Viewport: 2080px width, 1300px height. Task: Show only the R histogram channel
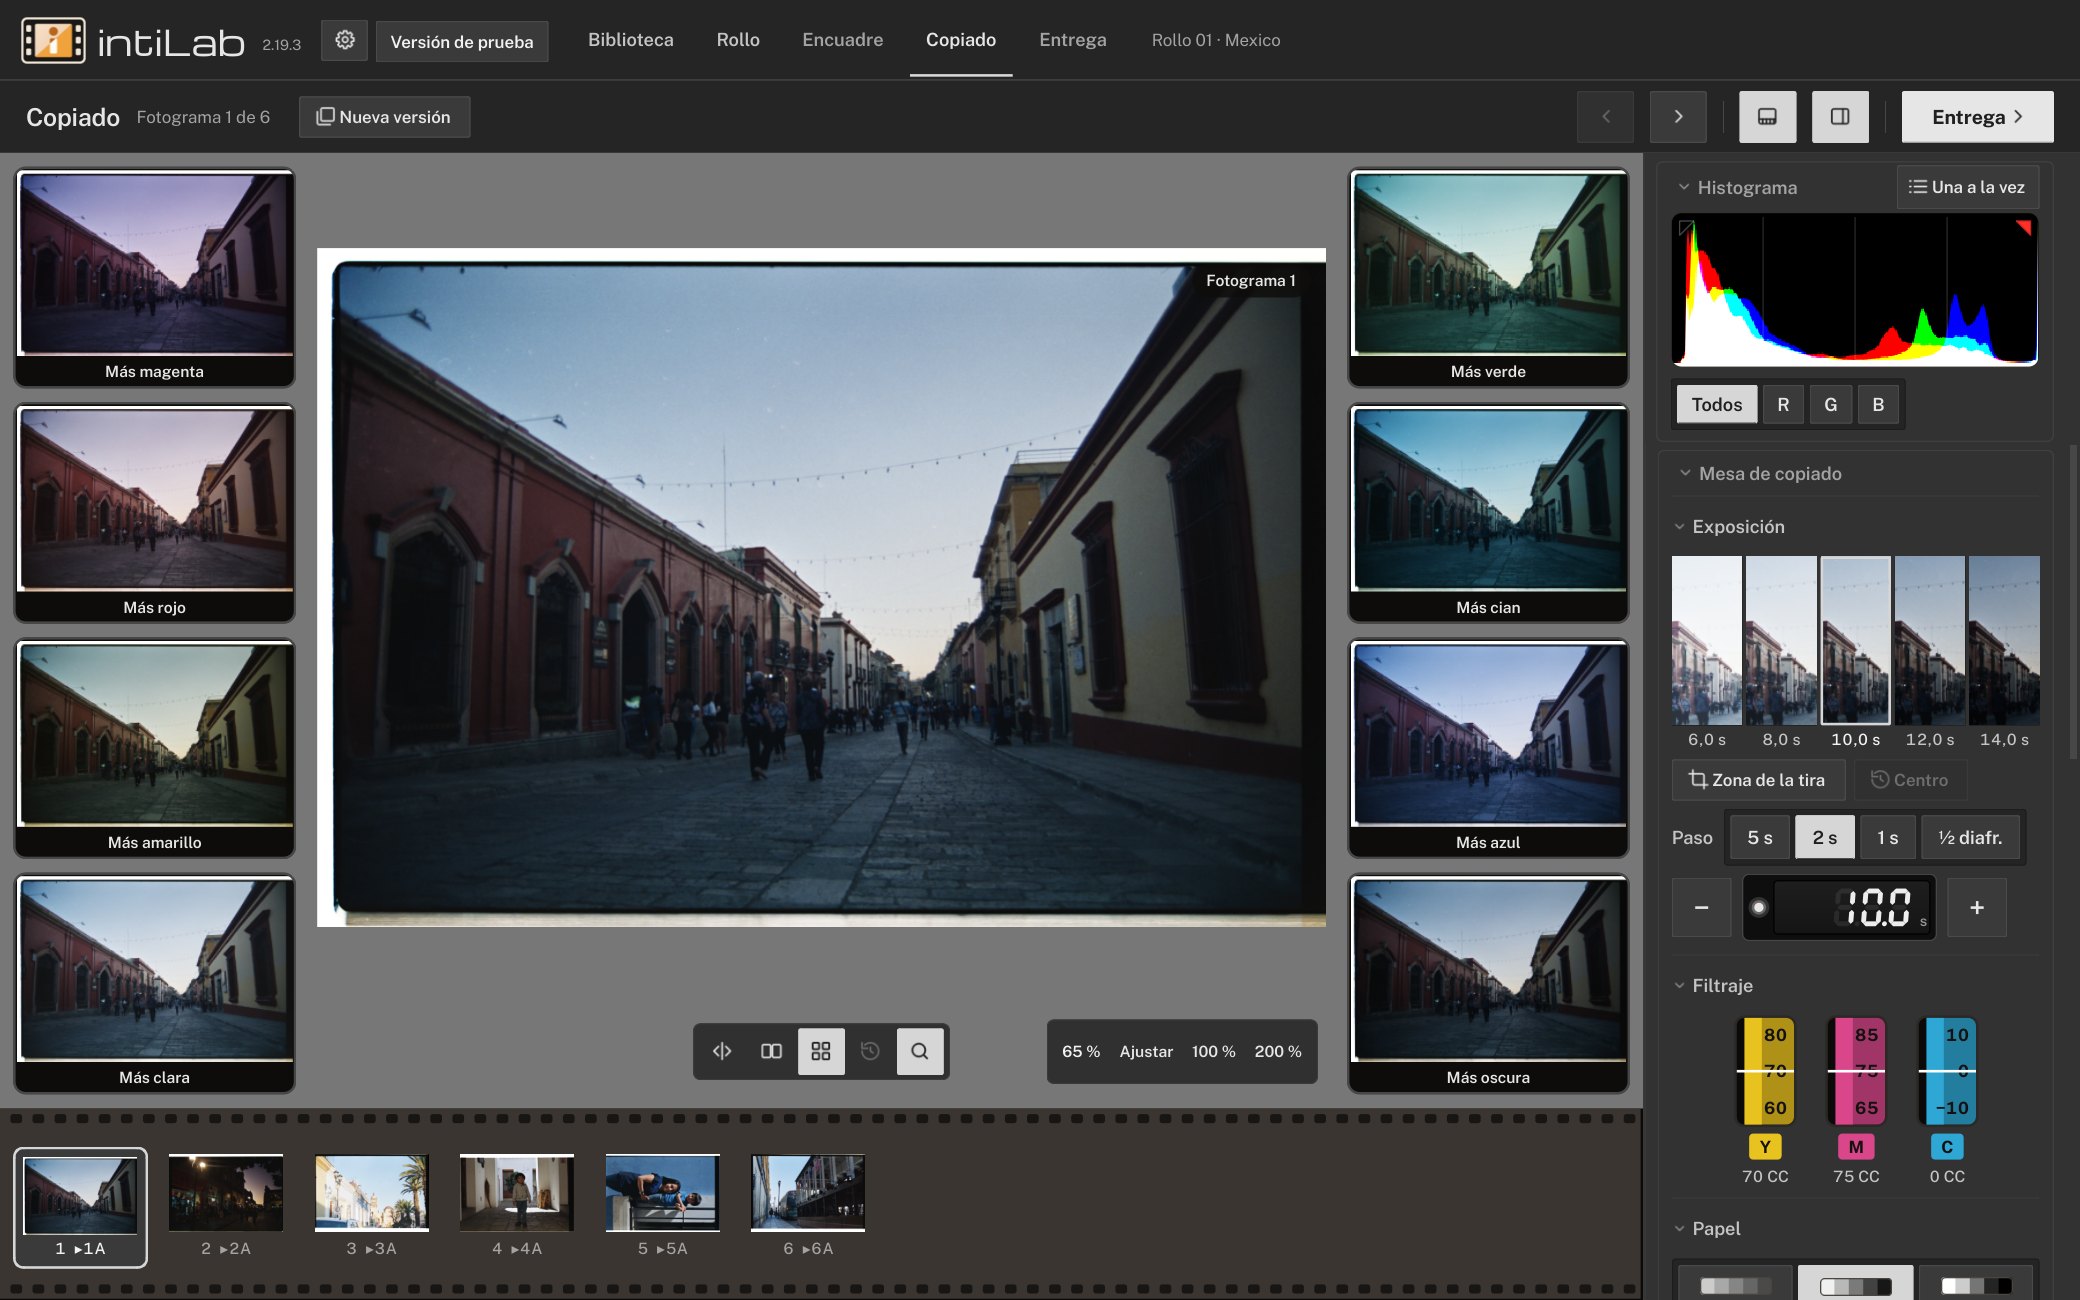(x=1783, y=405)
